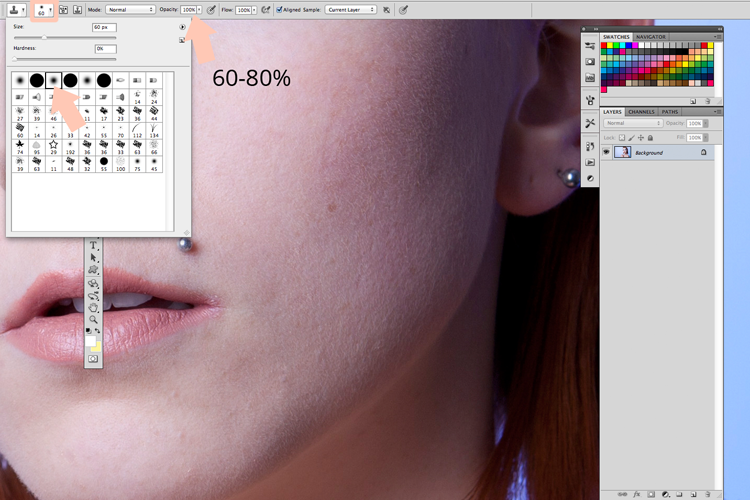Uncheck the Aligned checkbox
Image resolution: width=750 pixels, height=500 pixels.
pyautogui.click(x=279, y=10)
